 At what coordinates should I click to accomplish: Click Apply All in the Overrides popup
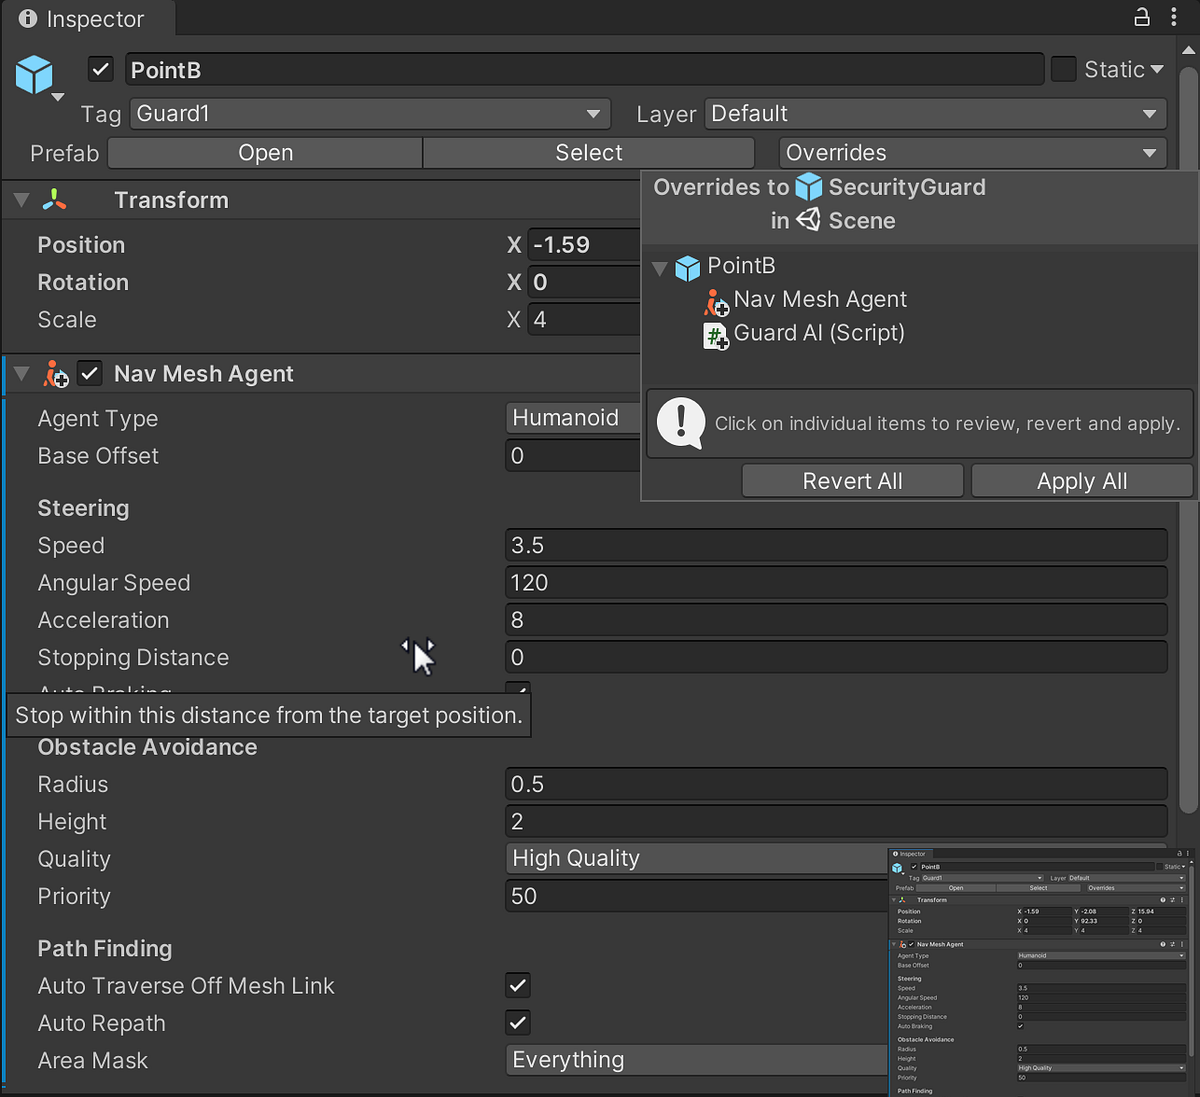coord(1081,481)
